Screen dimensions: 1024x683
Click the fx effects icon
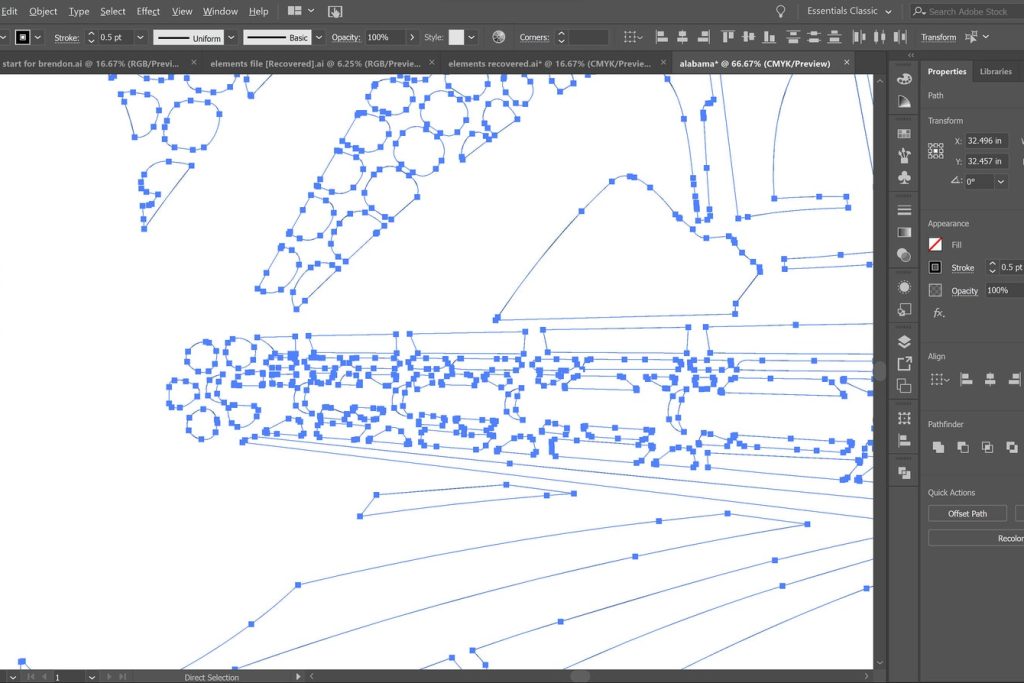point(938,313)
